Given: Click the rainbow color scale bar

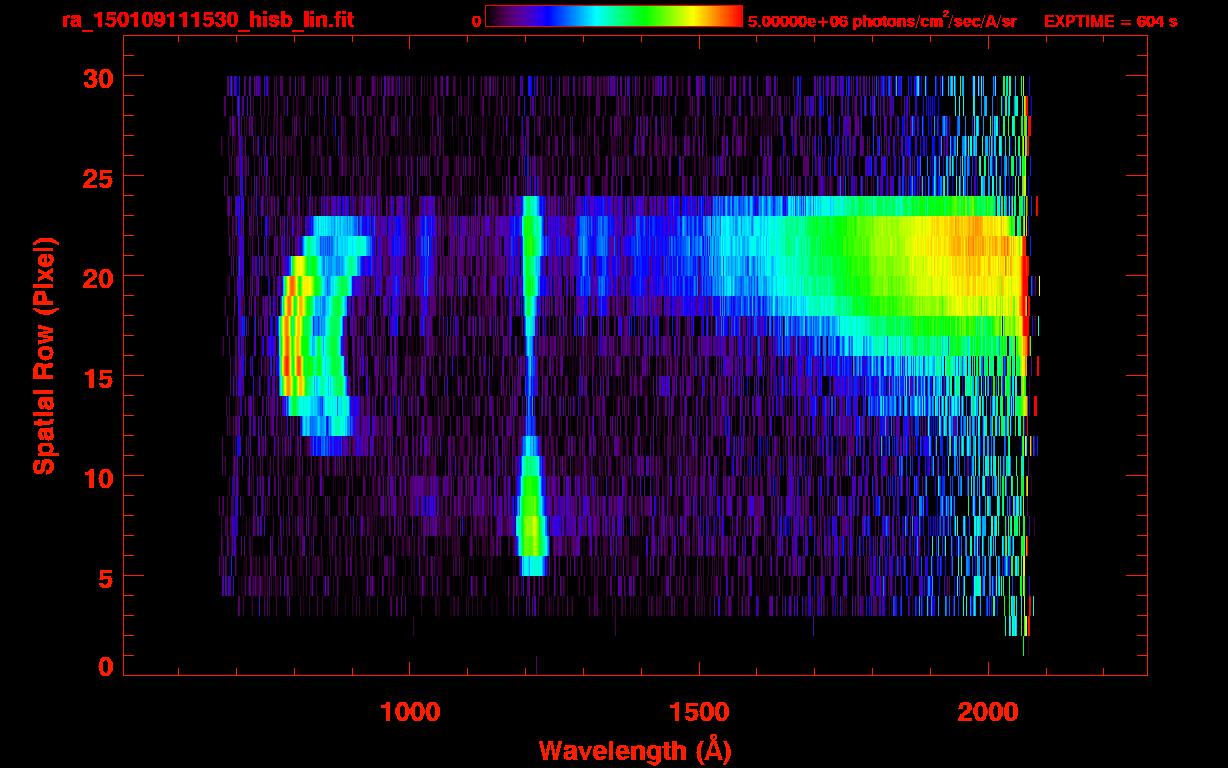Looking at the screenshot, I should pos(614,16).
